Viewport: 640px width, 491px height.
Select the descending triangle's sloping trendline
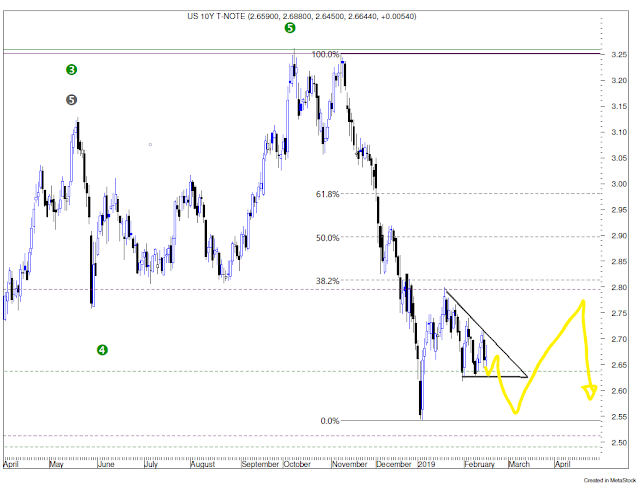pyautogui.click(x=486, y=333)
